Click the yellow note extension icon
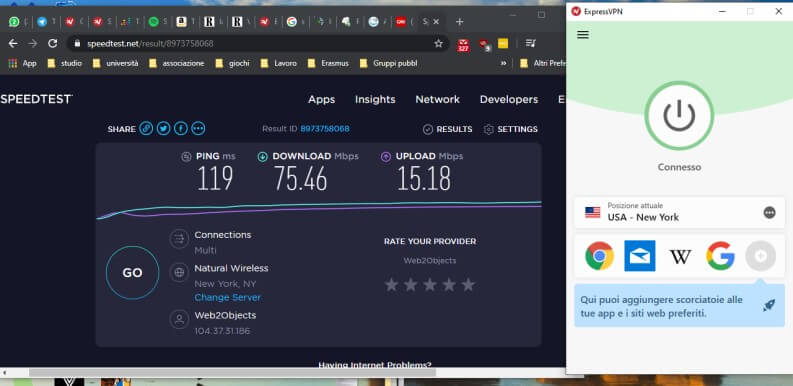Viewport: 793px width, 386px height. (503, 44)
